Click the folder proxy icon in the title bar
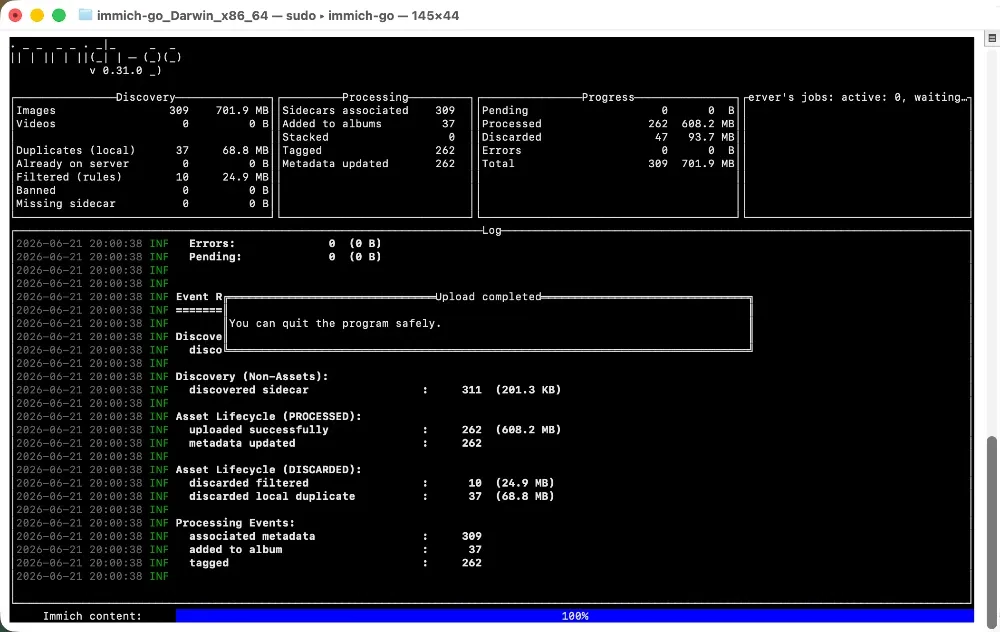Screen dimensions: 1000x632 [x=85, y=15]
